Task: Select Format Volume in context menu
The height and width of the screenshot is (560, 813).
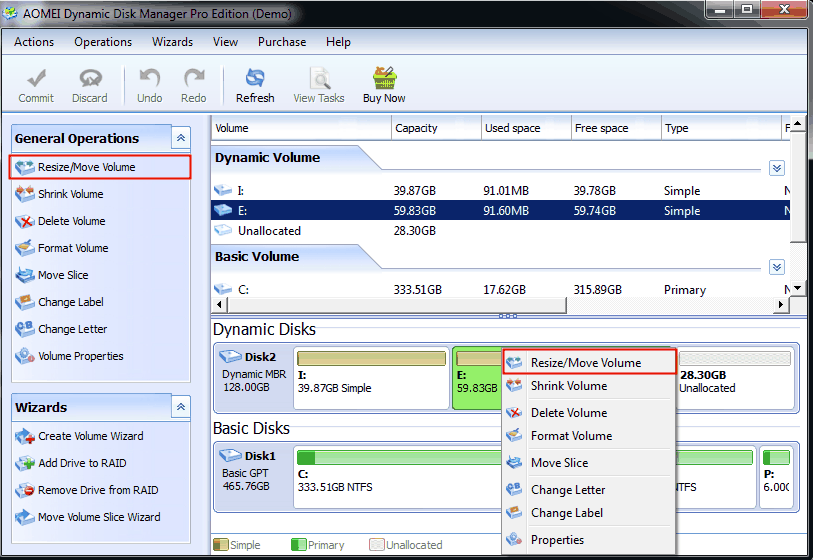Action: (x=590, y=436)
